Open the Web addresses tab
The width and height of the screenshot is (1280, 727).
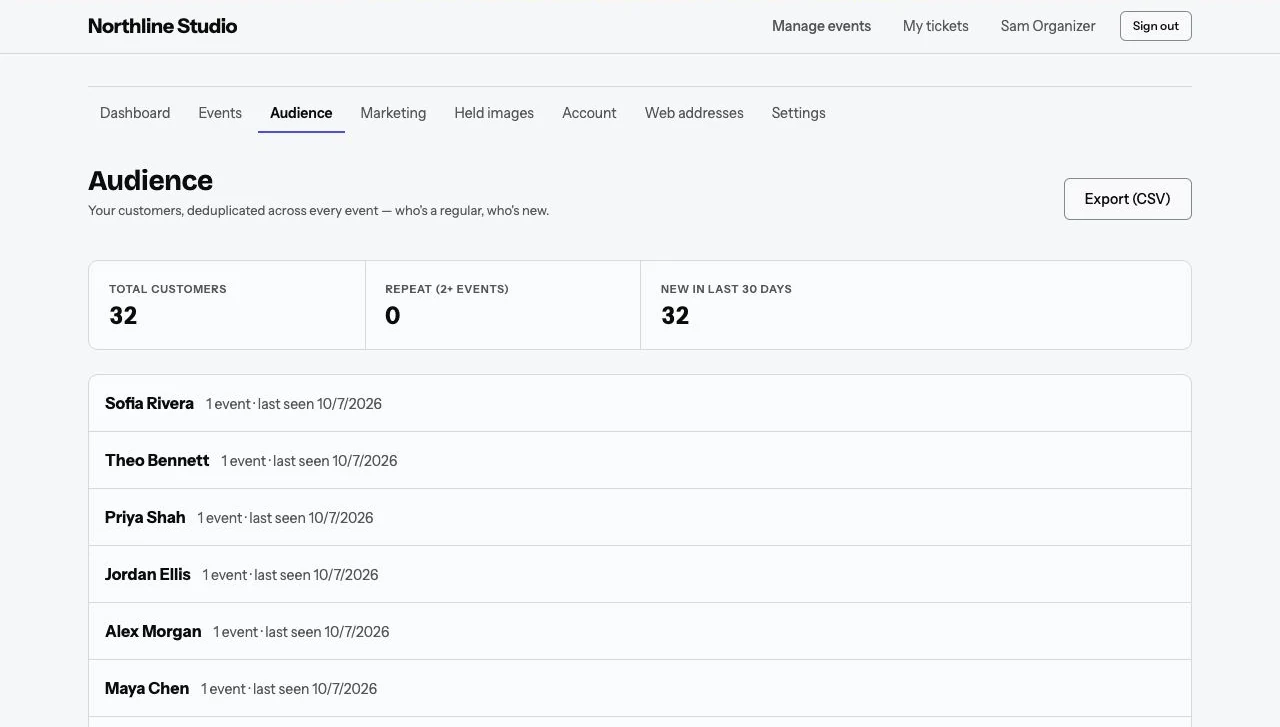click(694, 113)
